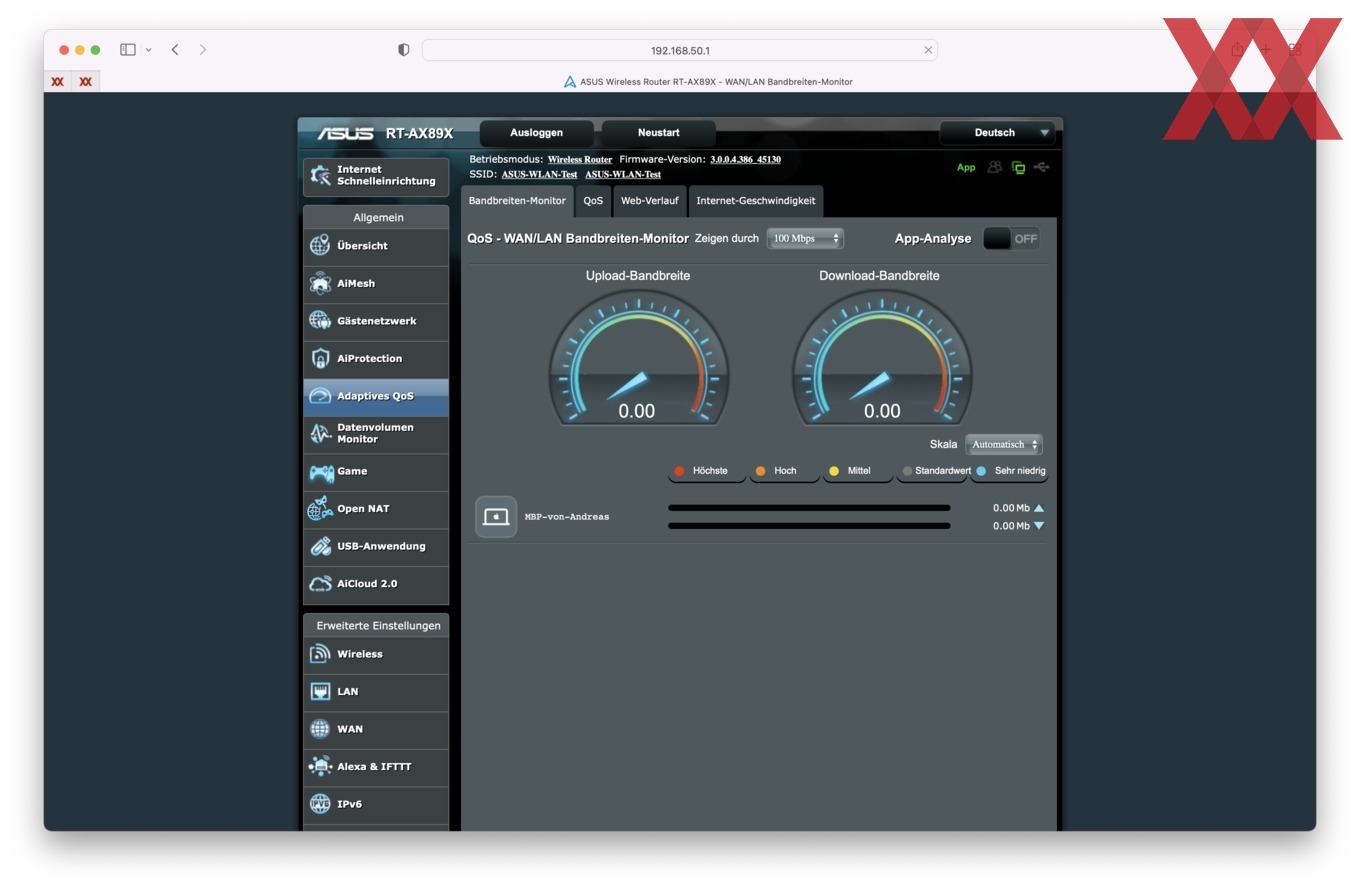Screen dimensions: 1360x889
Task: Click firmware version 3.0.0.4.386_45130 link
Action: click(745, 159)
